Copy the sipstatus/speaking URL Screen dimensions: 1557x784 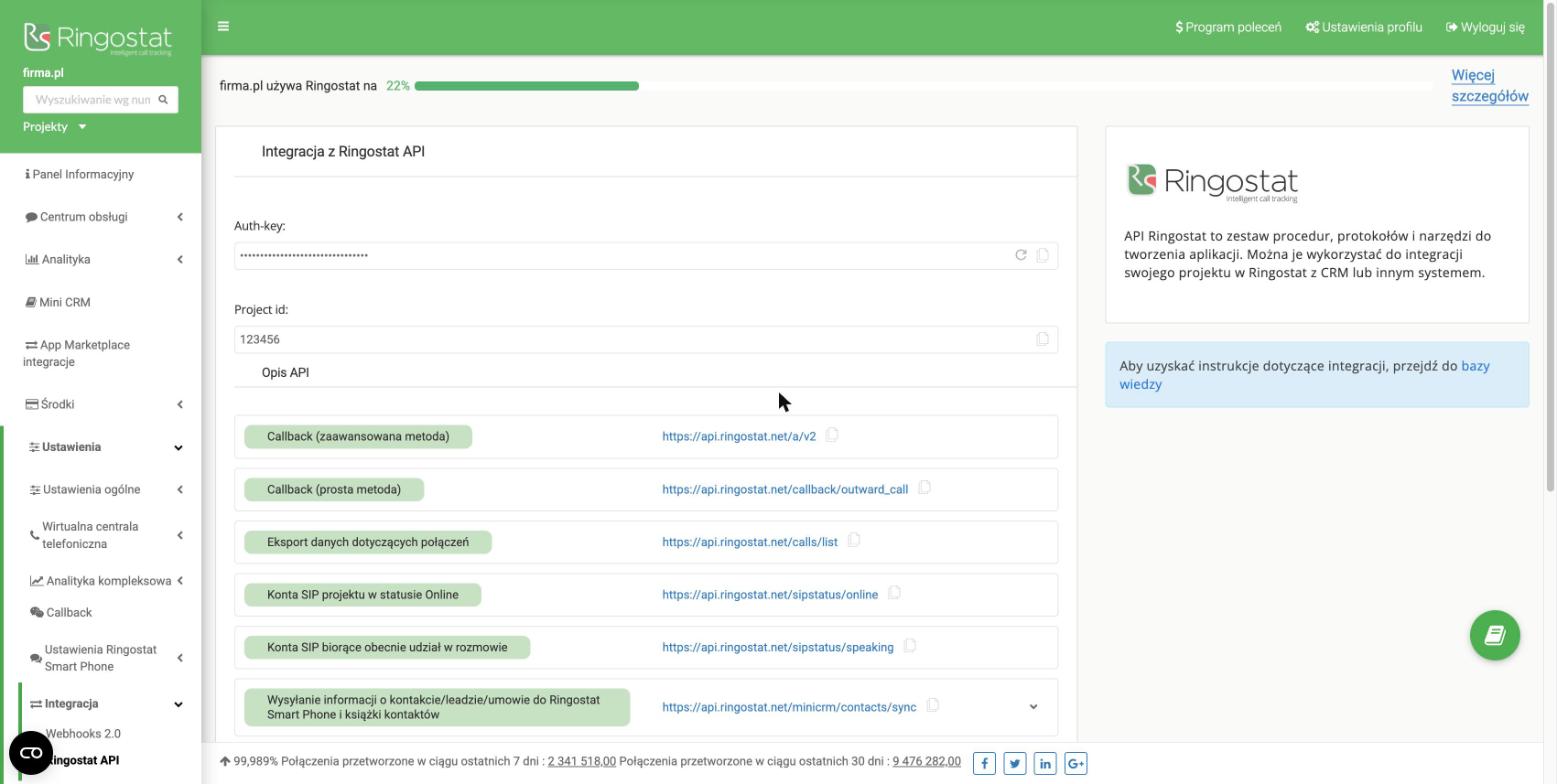[x=910, y=646]
